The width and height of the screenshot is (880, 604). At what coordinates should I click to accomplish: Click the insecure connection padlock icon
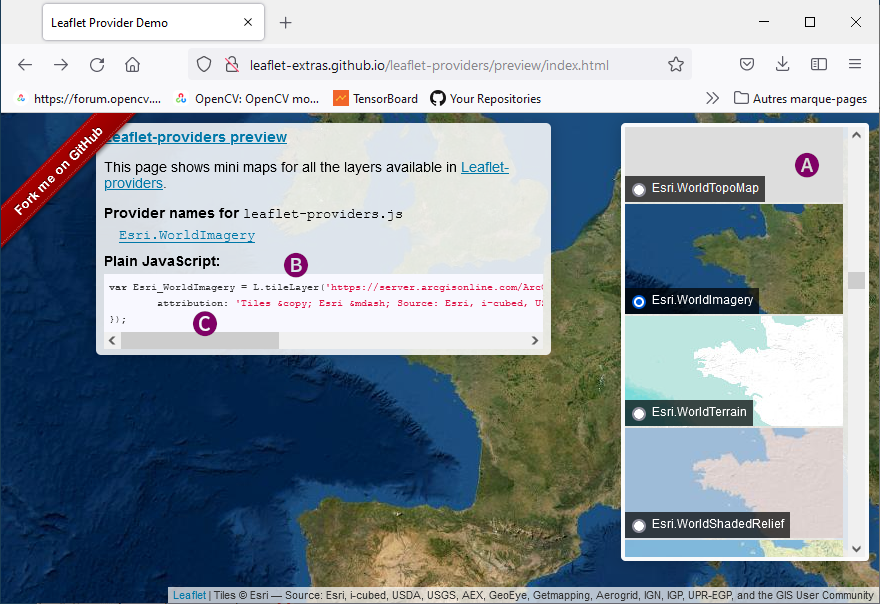click(x=232, y=65)
